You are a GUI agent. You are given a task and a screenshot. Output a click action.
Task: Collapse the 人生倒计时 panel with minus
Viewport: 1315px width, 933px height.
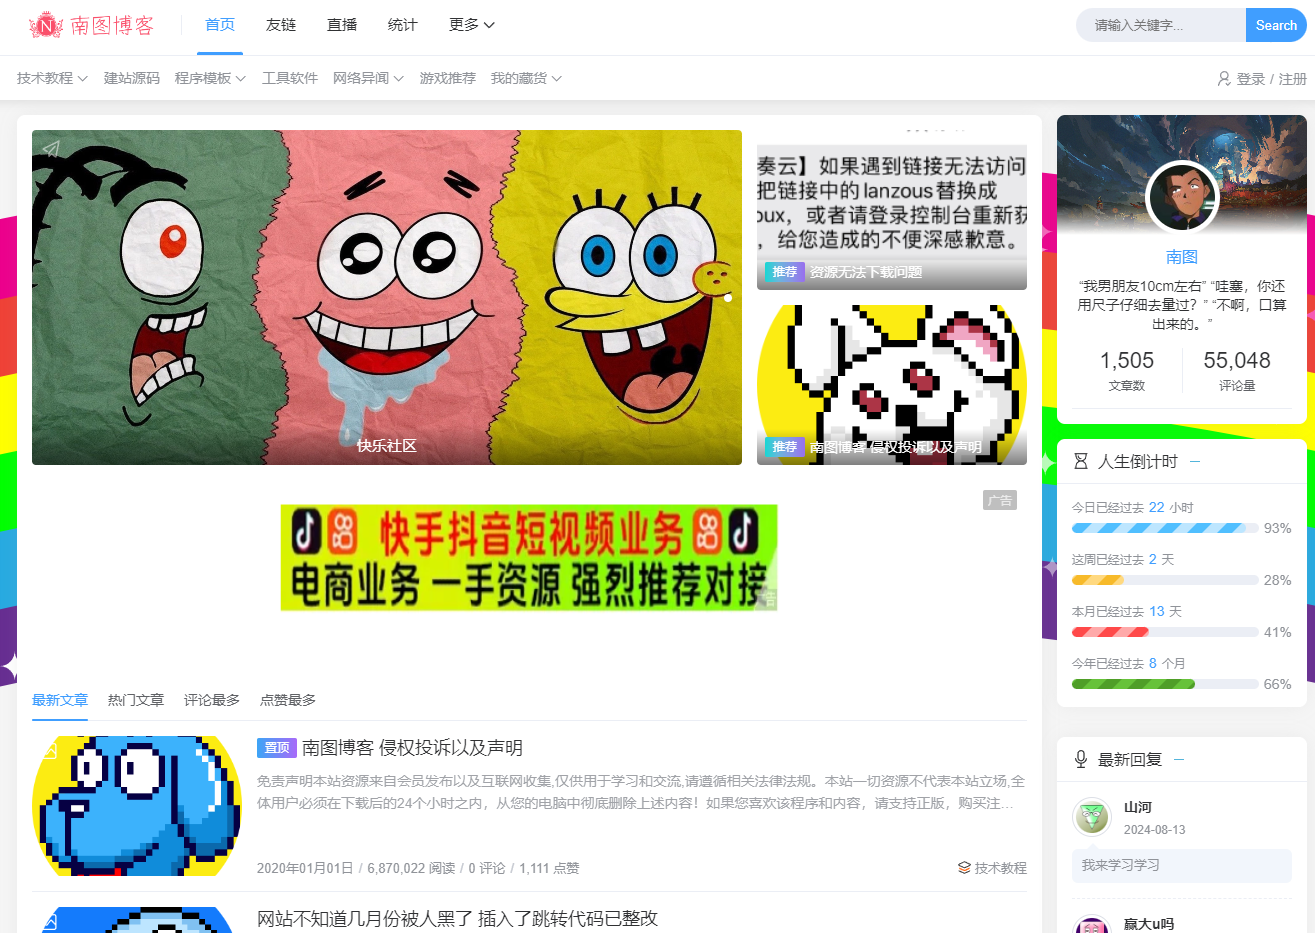click(x=1195, y=461)
